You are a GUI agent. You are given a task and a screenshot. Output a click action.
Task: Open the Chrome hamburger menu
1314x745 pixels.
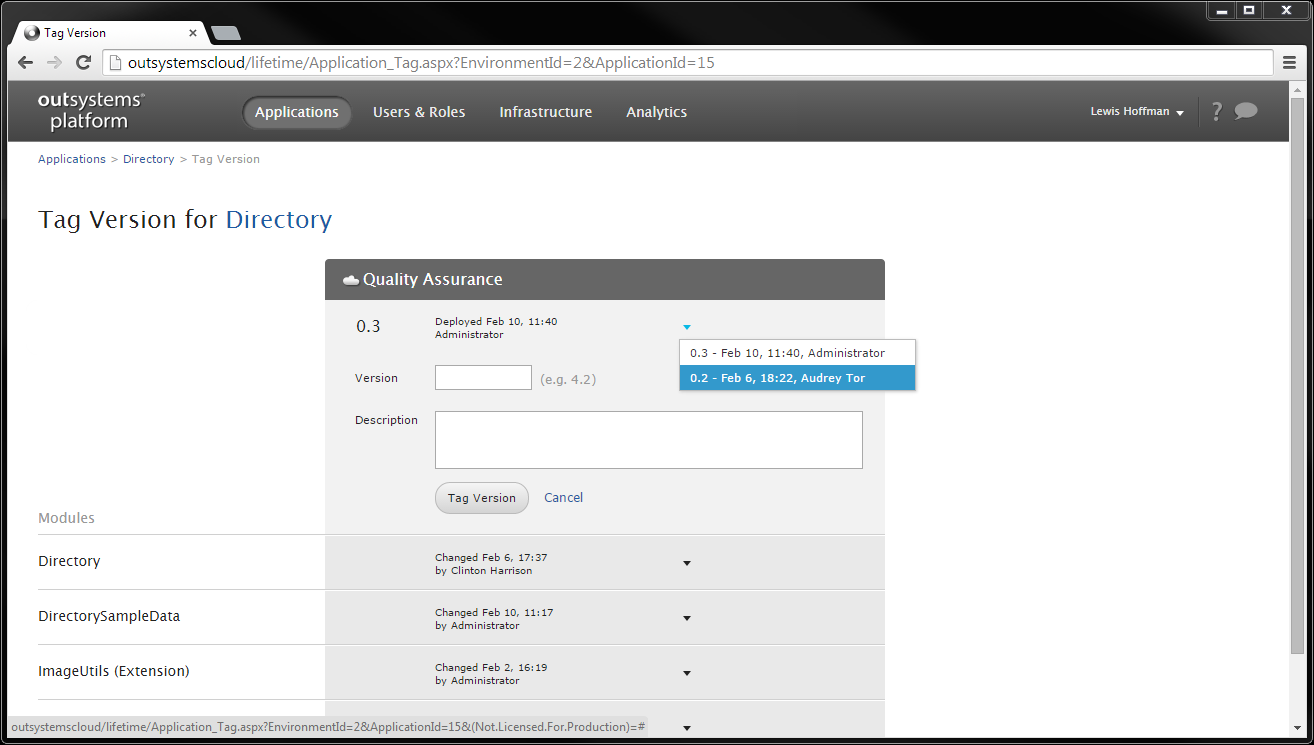(1290, 63)
